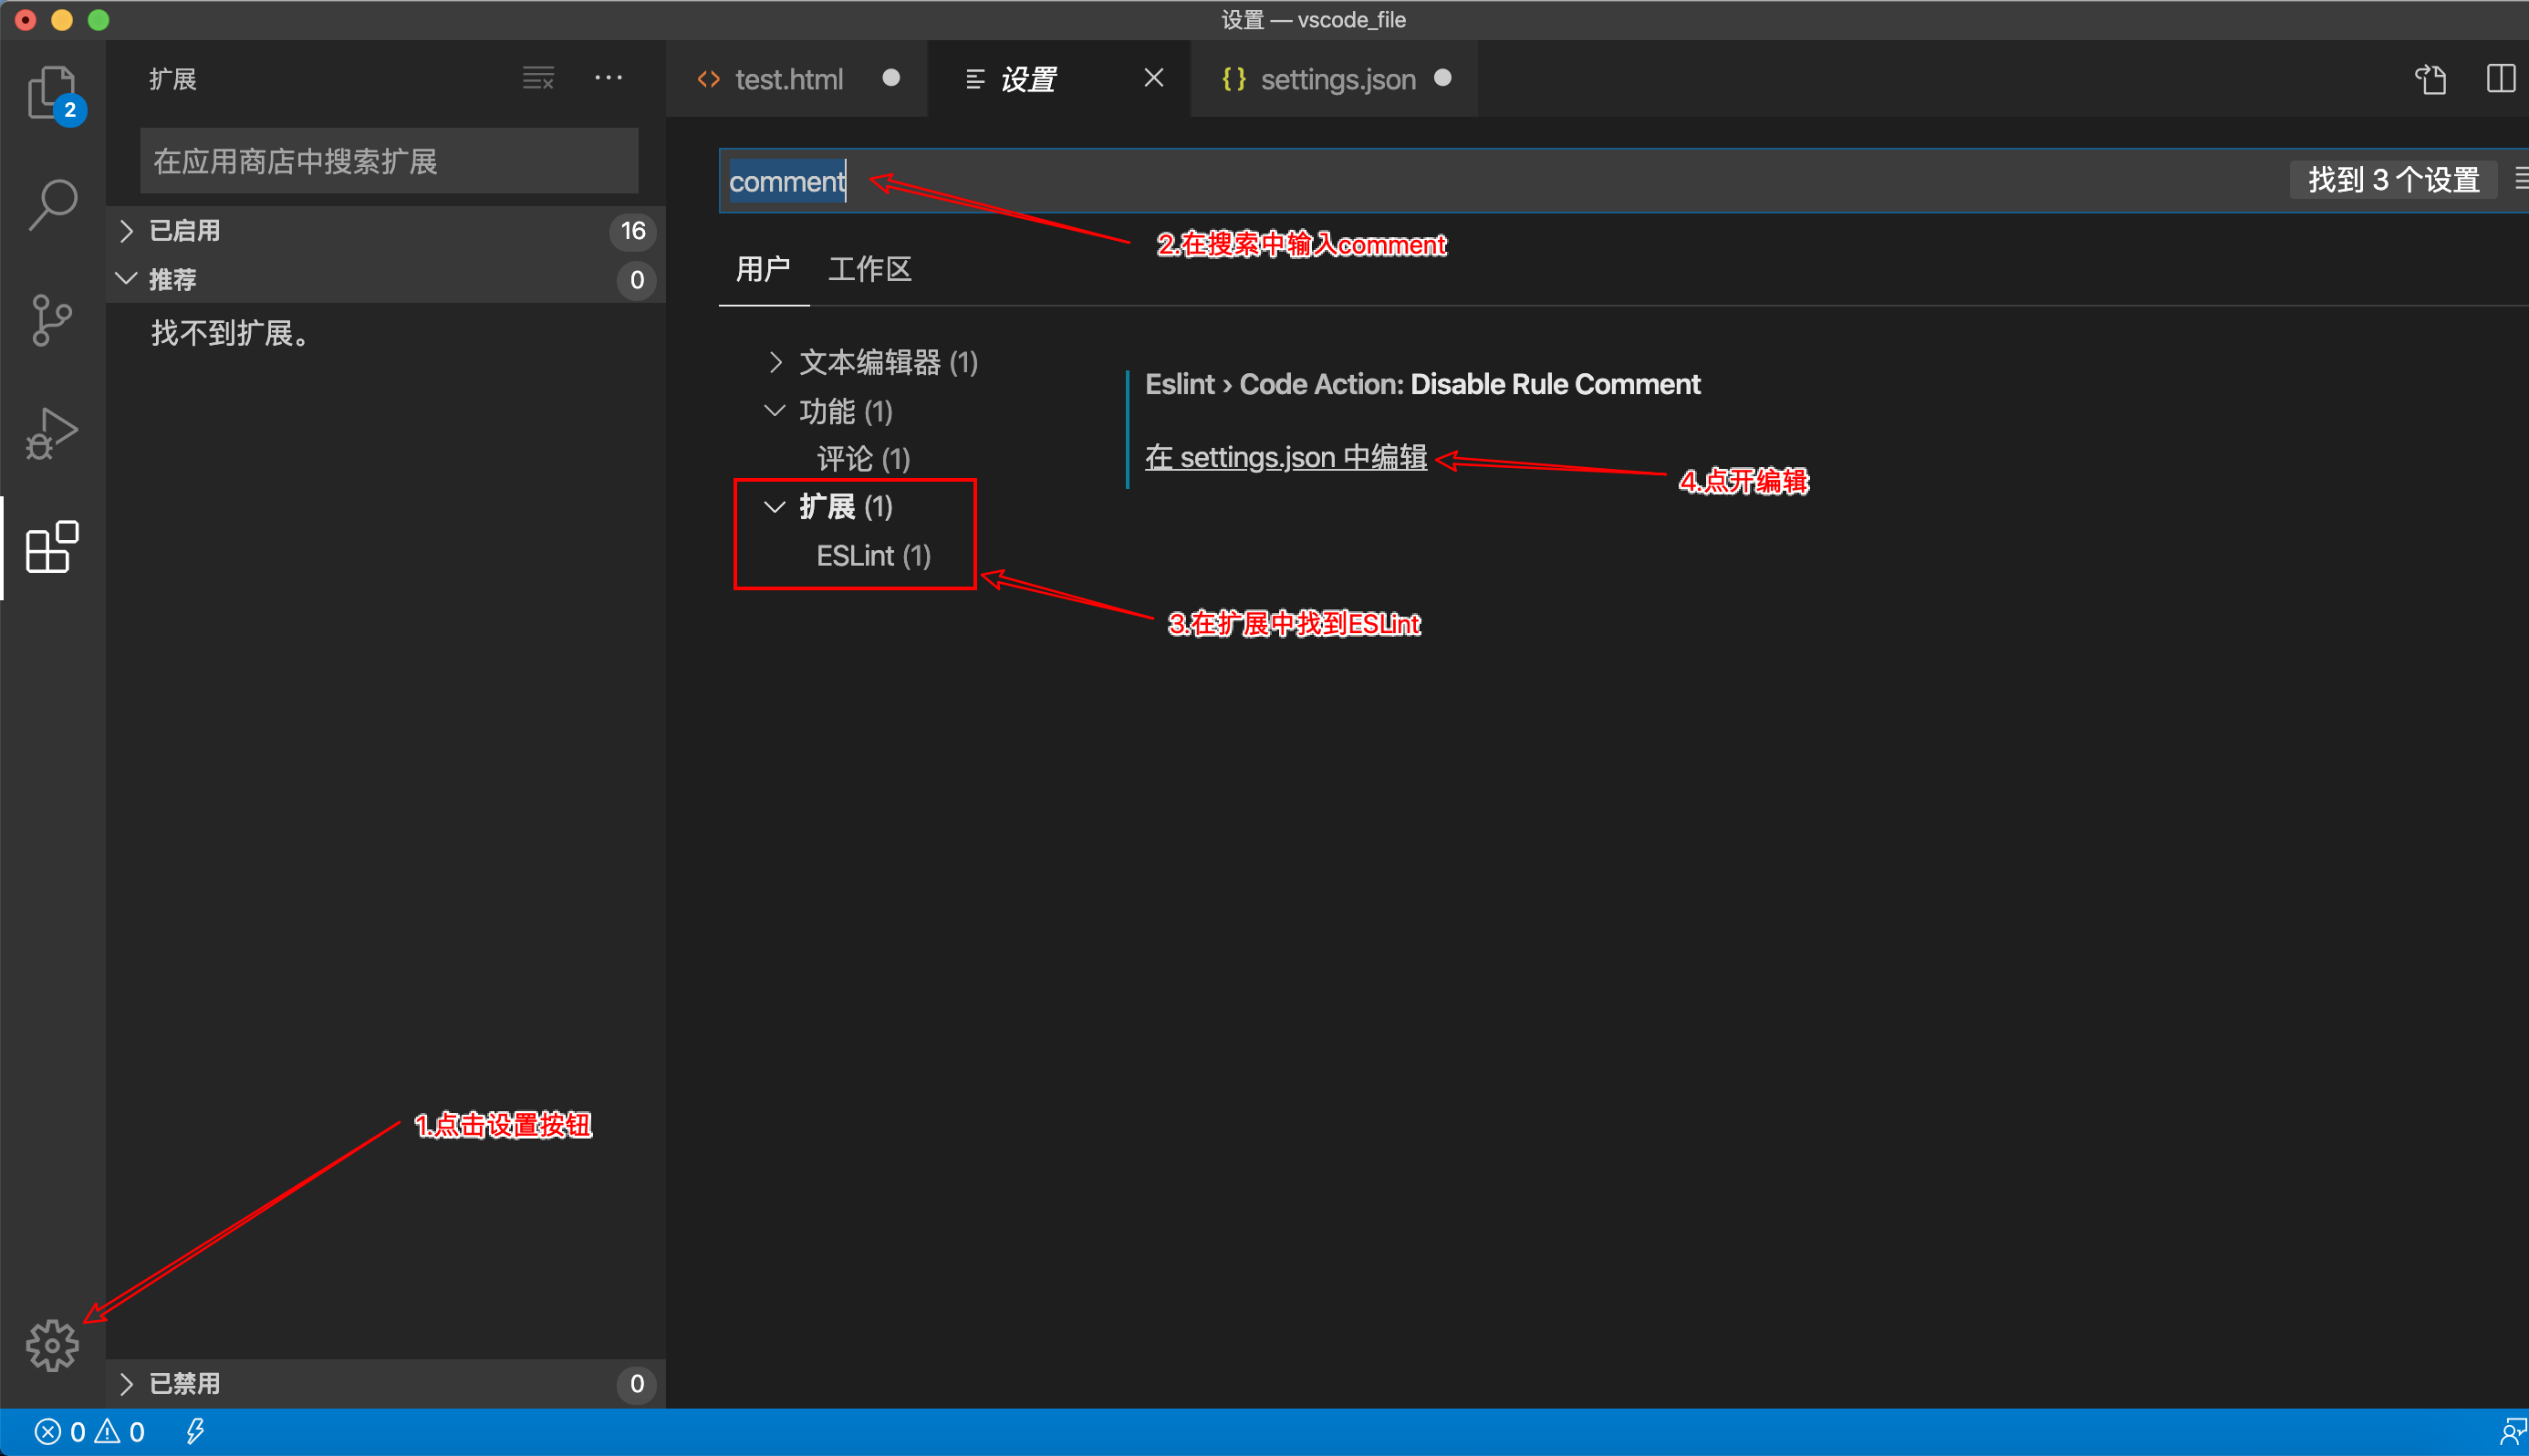Click the Extensions icon in activity bar
2529x1456 pixels.
click(52, 547)
